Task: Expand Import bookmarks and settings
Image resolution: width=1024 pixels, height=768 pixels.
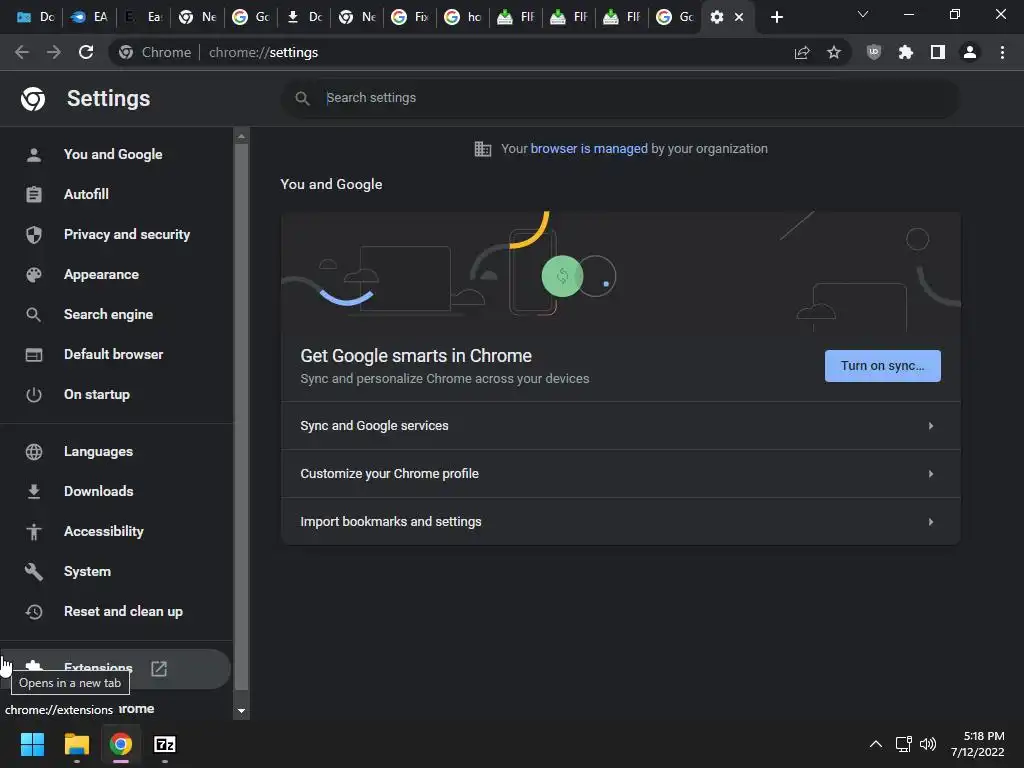Action: pos(620,522)
